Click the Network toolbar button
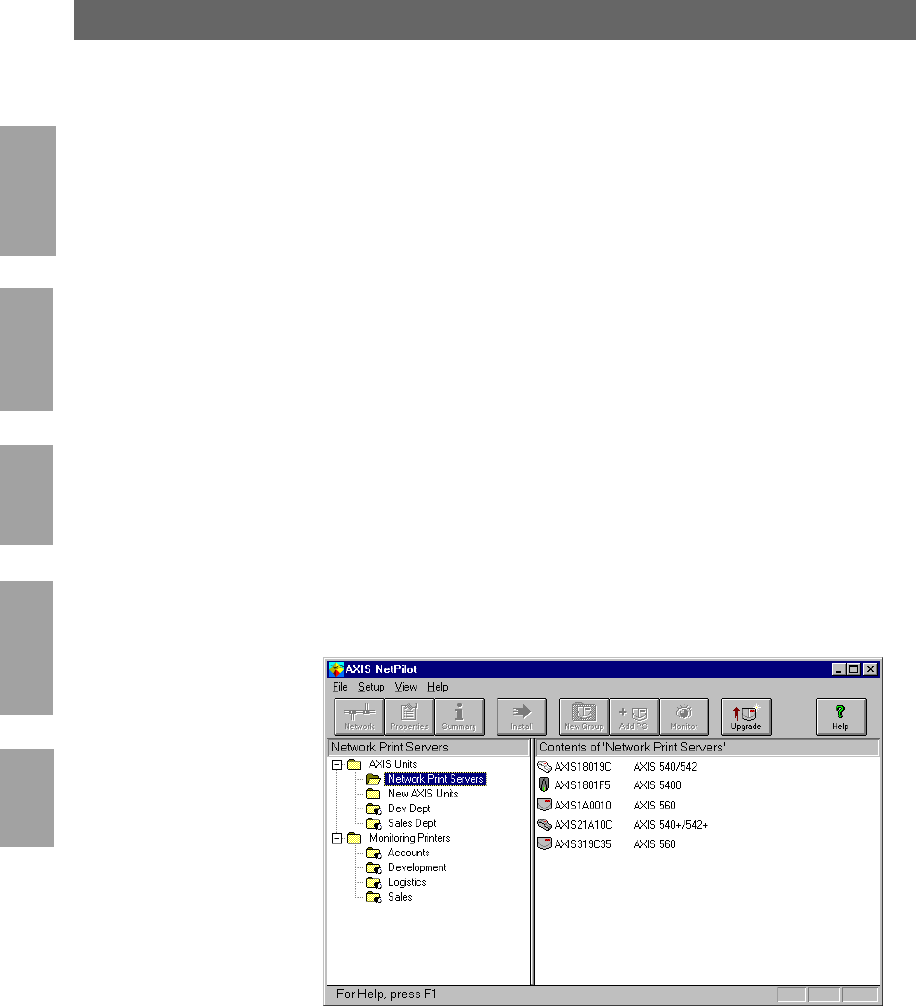This screenshot has width=916, height=1006. (x=359, y=717)
